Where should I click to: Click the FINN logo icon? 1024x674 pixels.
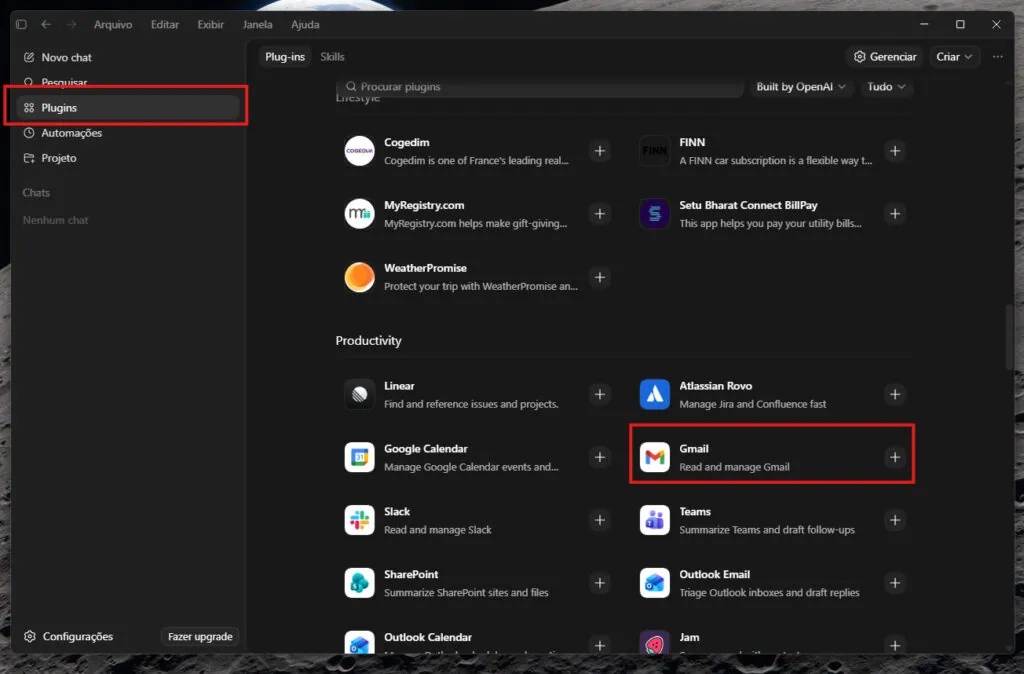click(654, 151)
